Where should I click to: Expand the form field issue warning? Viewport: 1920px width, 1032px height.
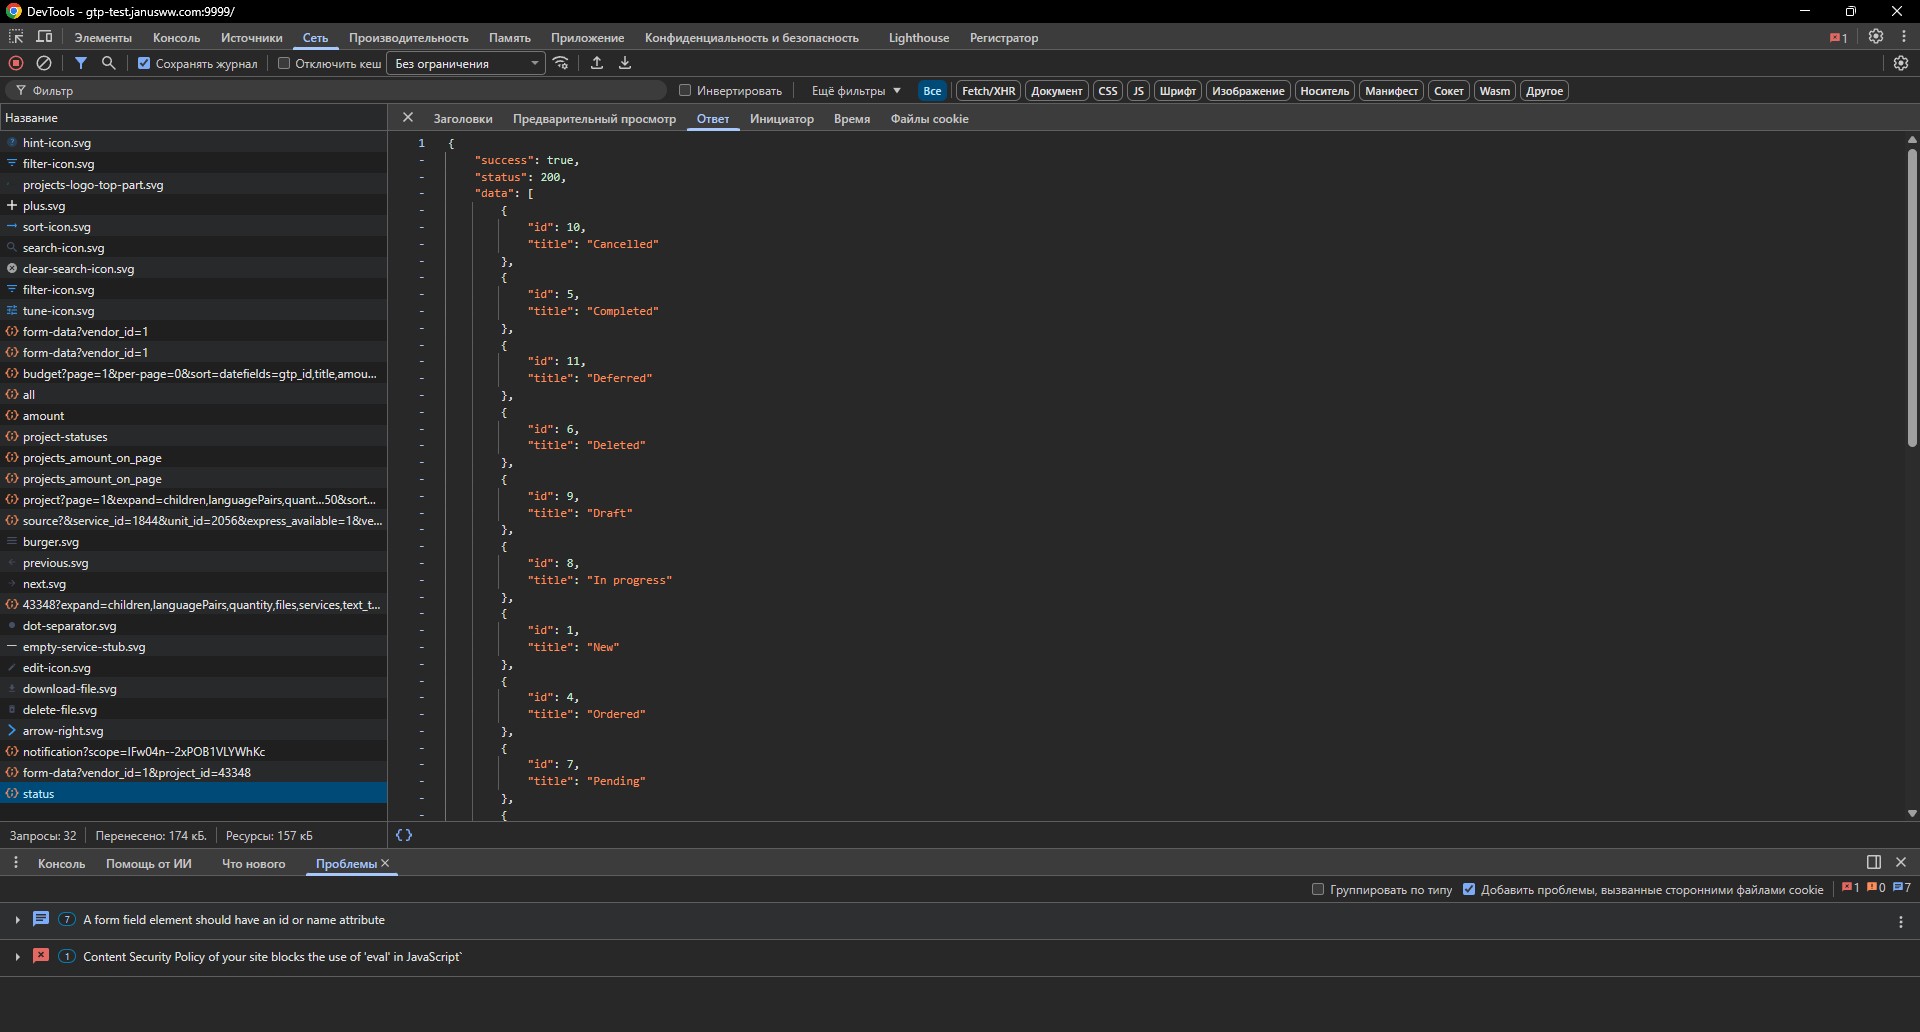(17, 919)
